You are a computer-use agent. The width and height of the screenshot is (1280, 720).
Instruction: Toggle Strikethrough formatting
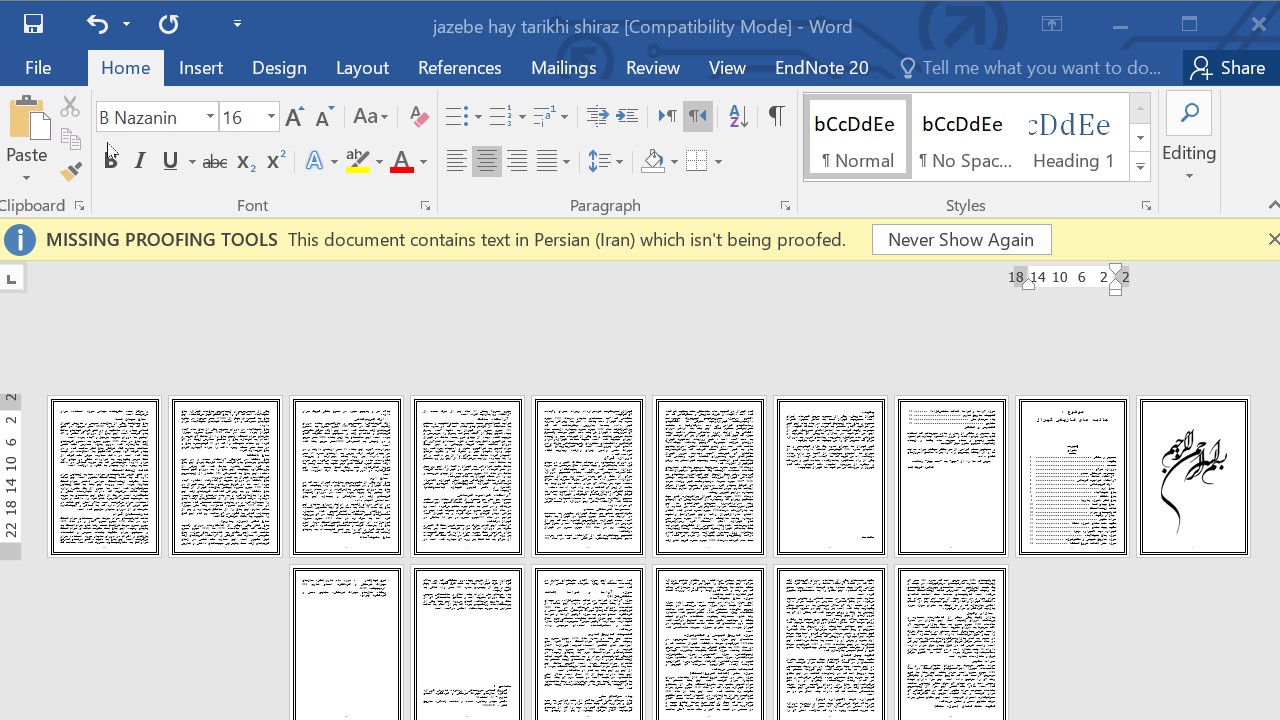214,161
